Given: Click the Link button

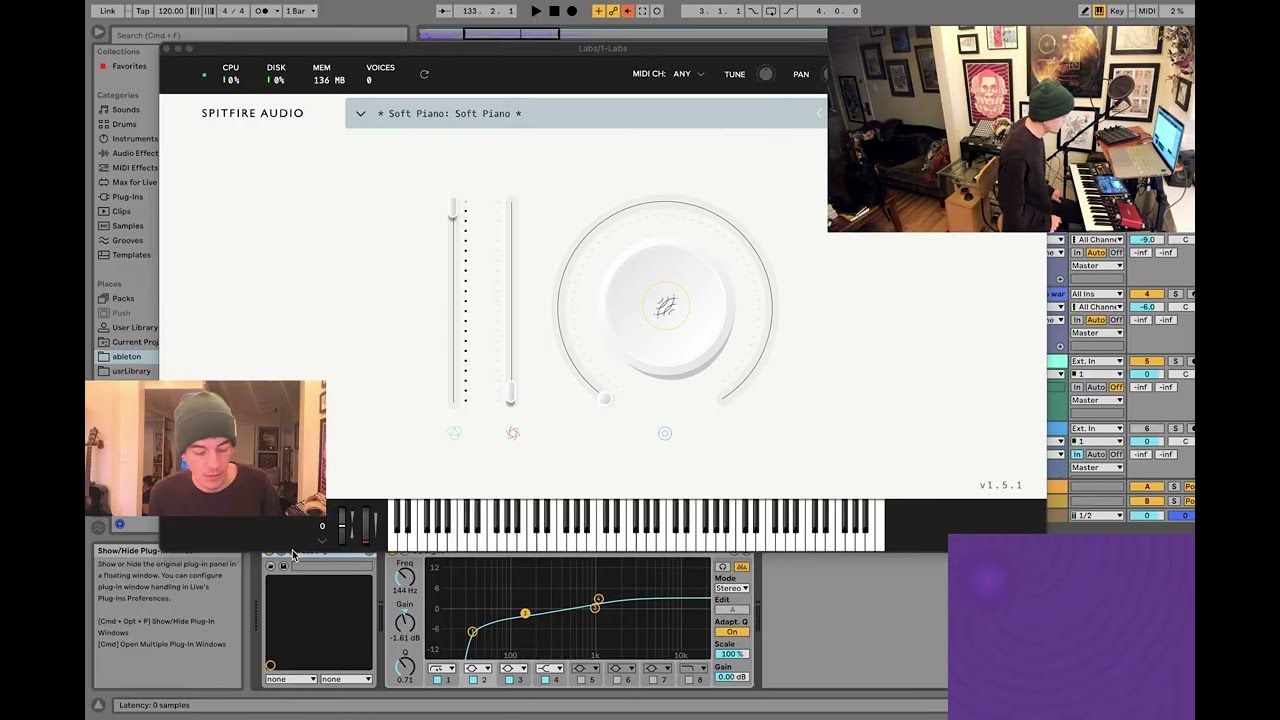Looking at the screenshot, I should coord(107,11).
